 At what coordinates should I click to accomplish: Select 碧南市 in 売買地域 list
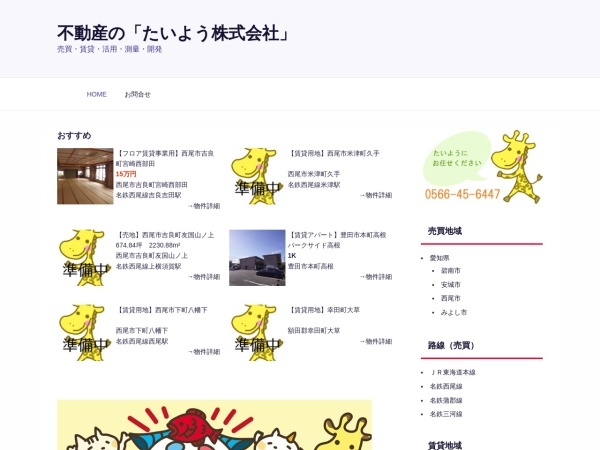(x=450, y=271)
